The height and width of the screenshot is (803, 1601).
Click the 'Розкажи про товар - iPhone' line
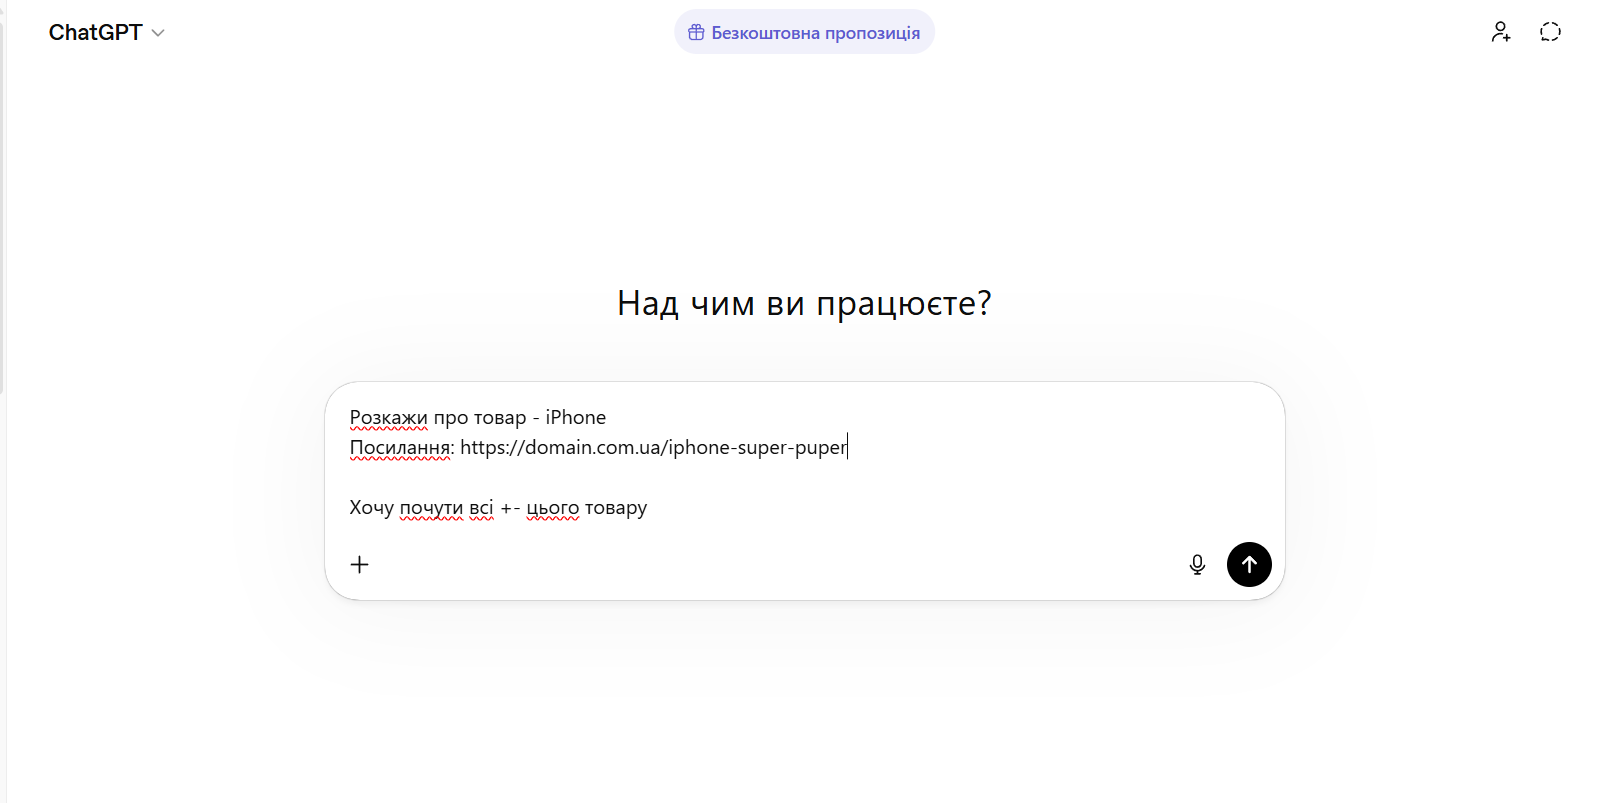point(477,417)
